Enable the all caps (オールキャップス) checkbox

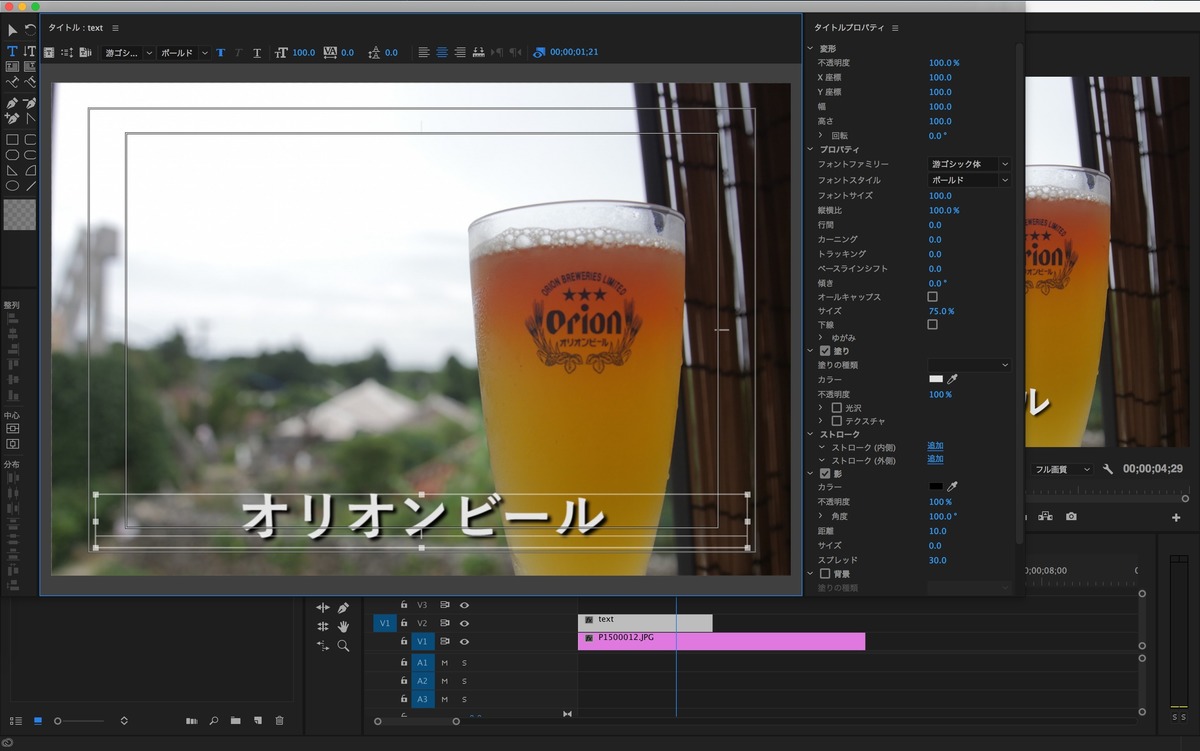pyautogui.click(x=933, y=297)
